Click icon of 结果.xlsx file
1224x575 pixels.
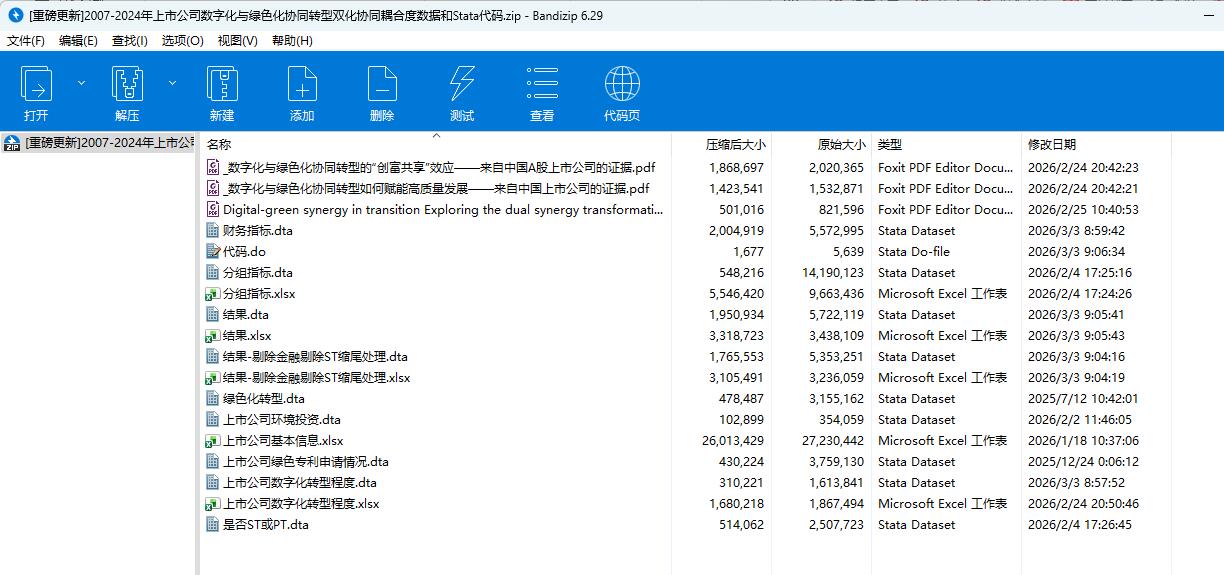coord(212,335)
